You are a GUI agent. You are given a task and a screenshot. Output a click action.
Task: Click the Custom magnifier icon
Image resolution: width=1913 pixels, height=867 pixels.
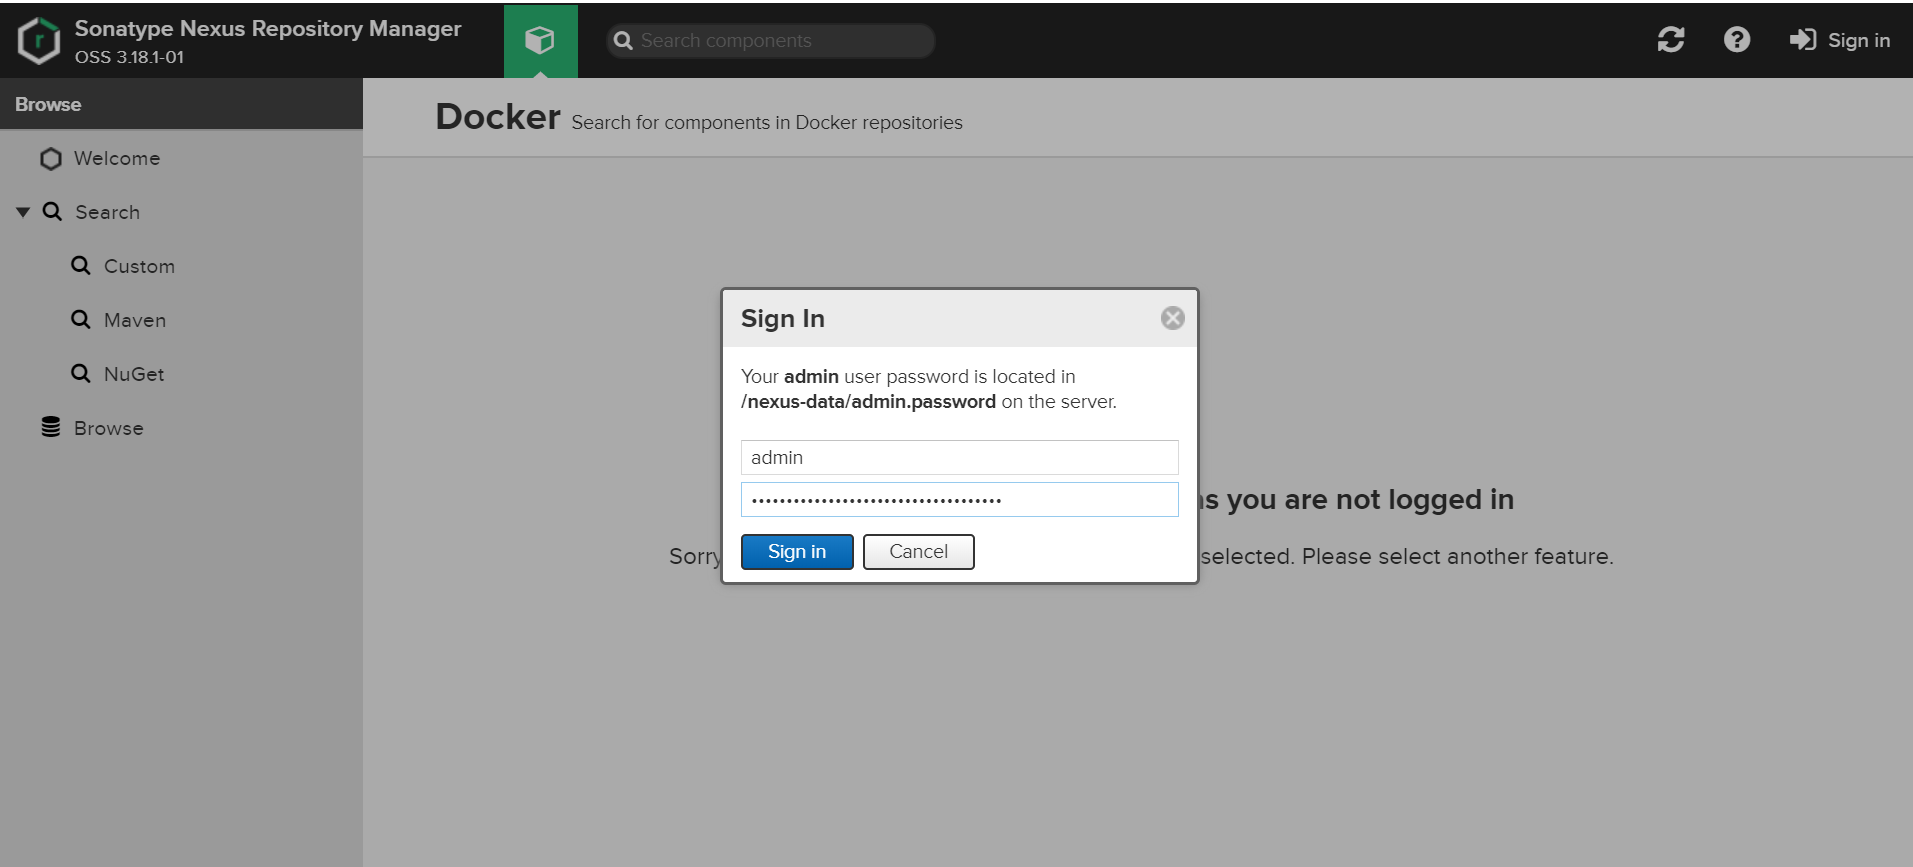tap(81, 265)
